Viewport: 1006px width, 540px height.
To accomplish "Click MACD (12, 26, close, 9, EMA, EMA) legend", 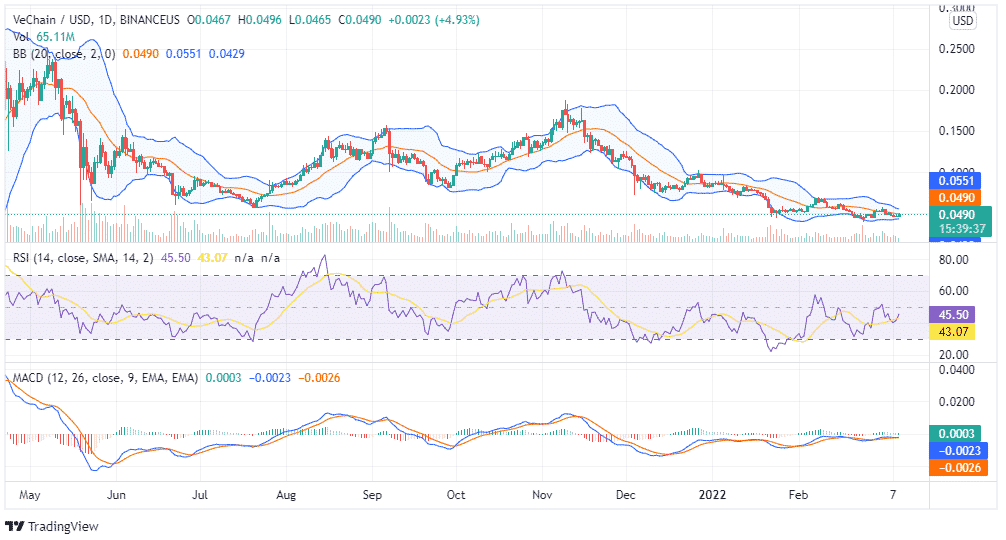I will click(106, 378).
